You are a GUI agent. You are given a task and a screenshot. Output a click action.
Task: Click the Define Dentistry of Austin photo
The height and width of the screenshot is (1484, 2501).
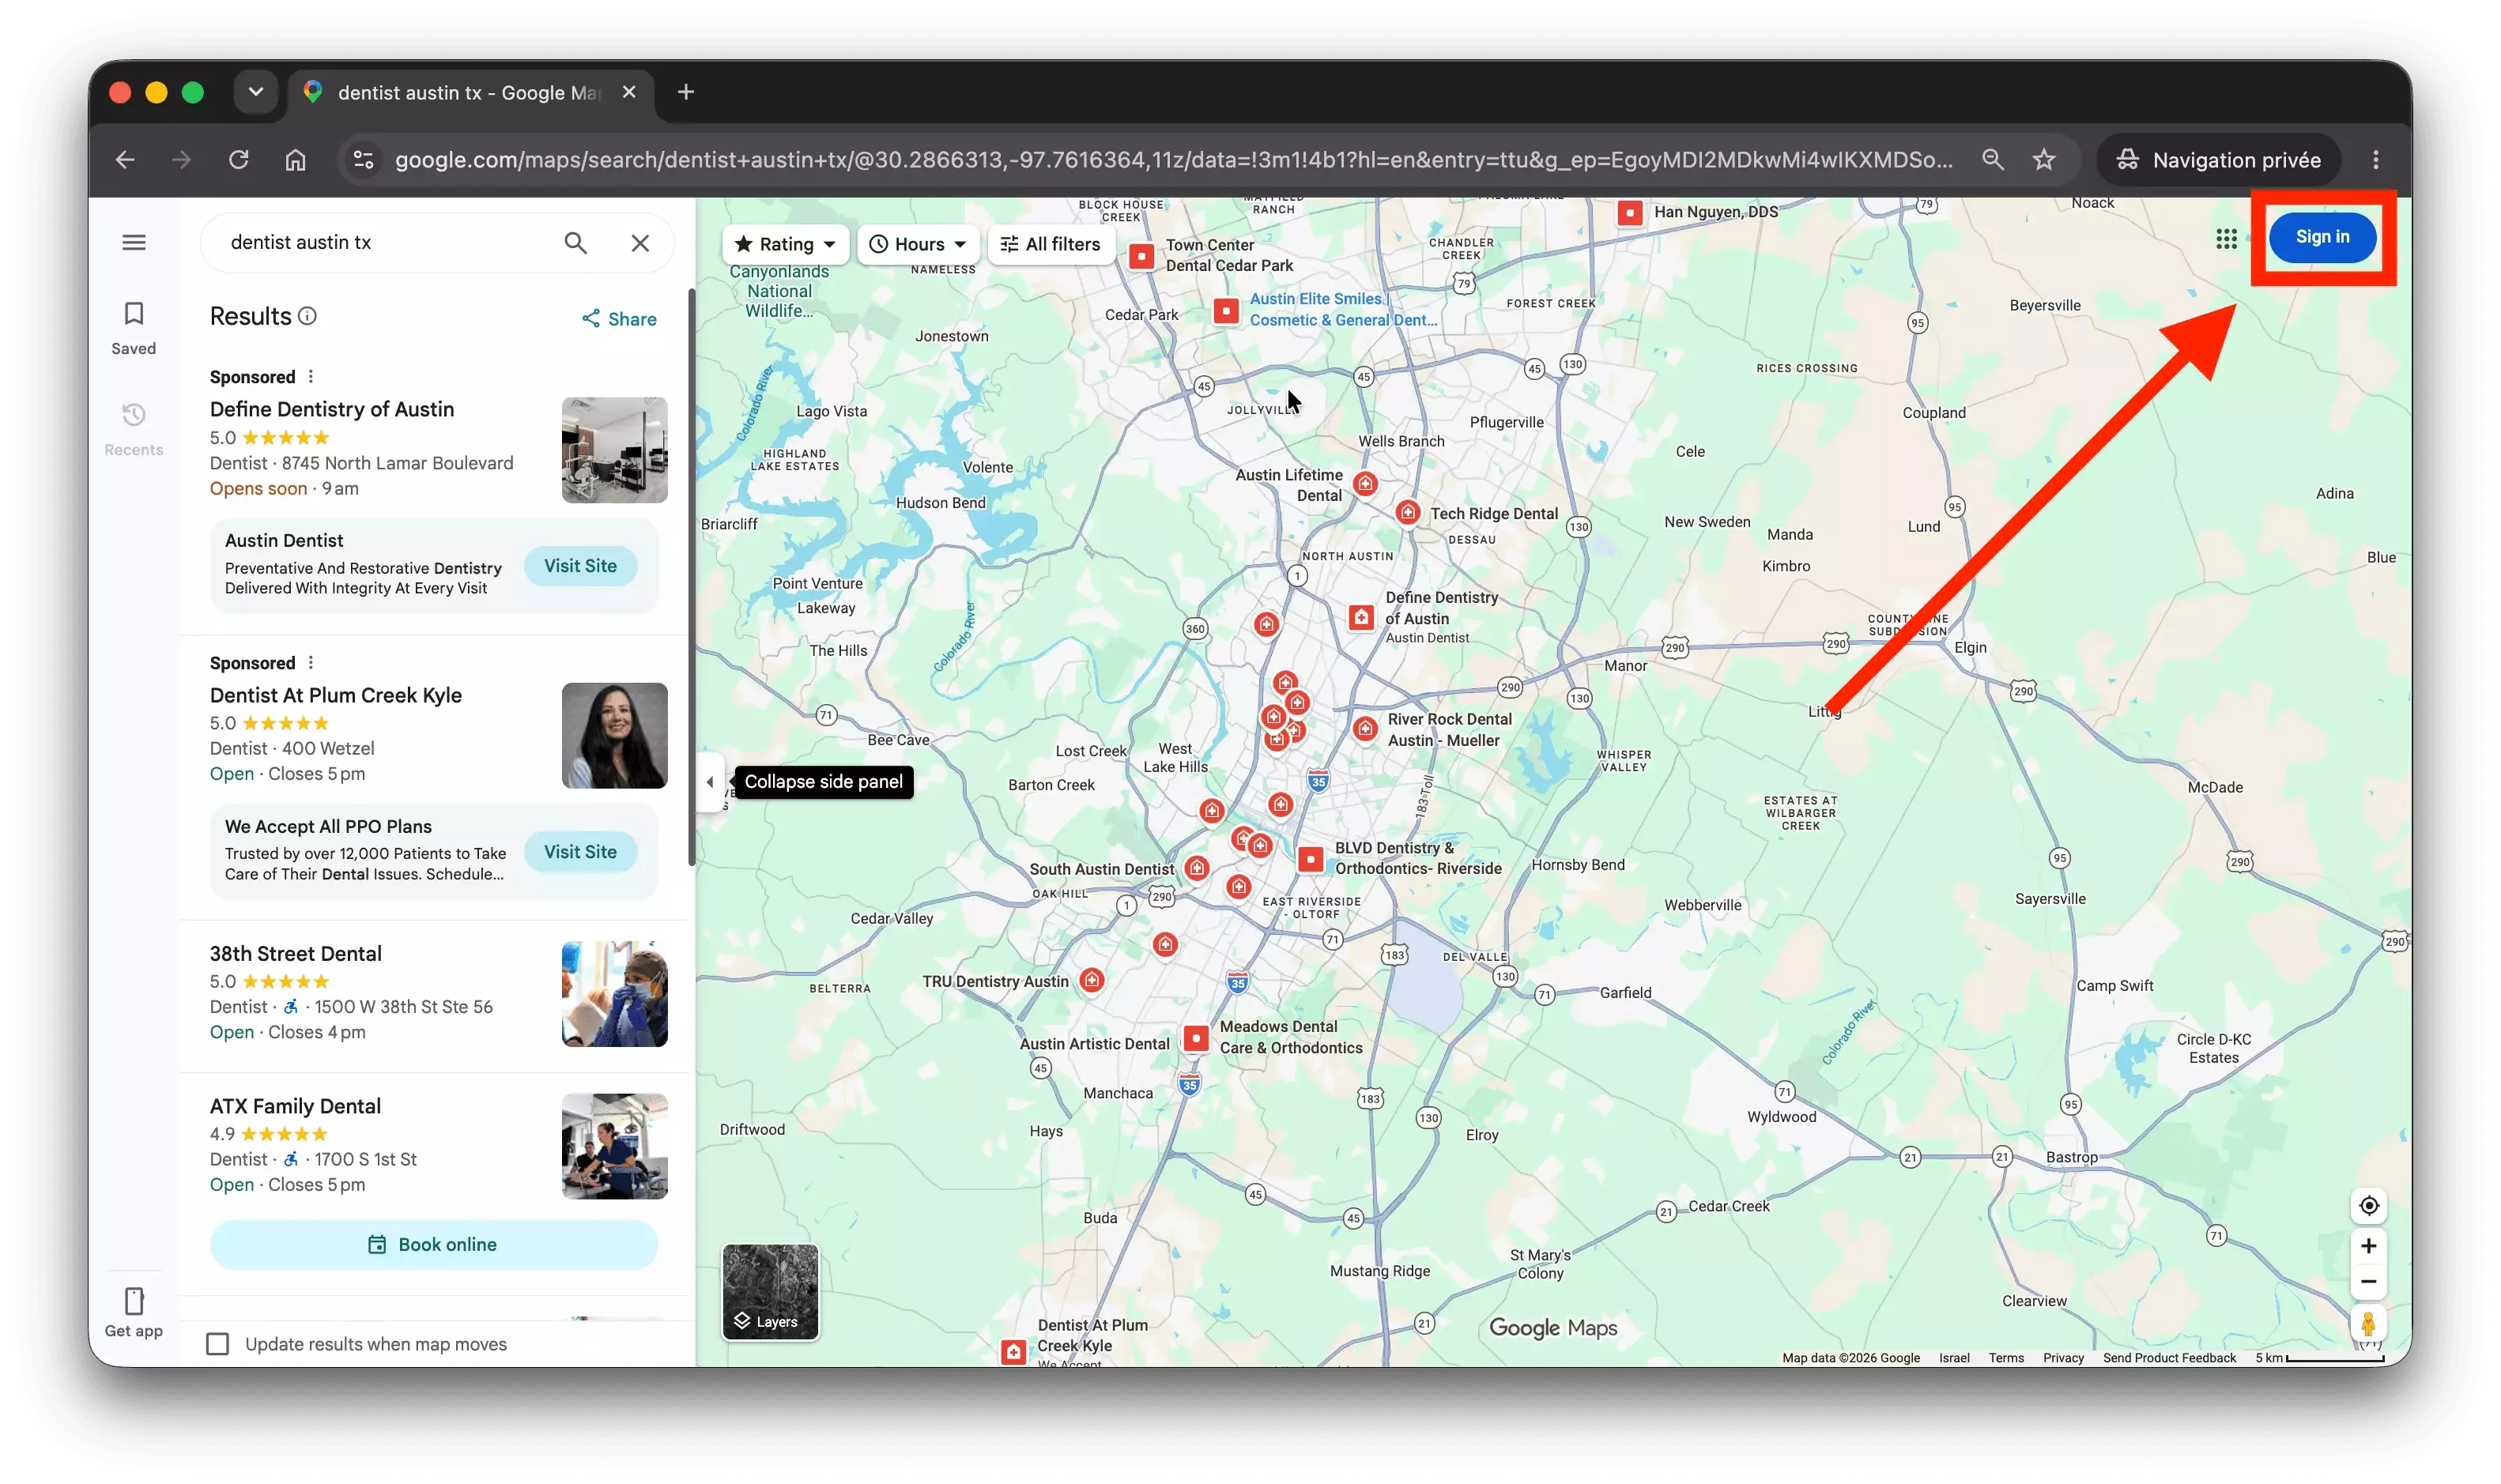[x=614, y=450]
